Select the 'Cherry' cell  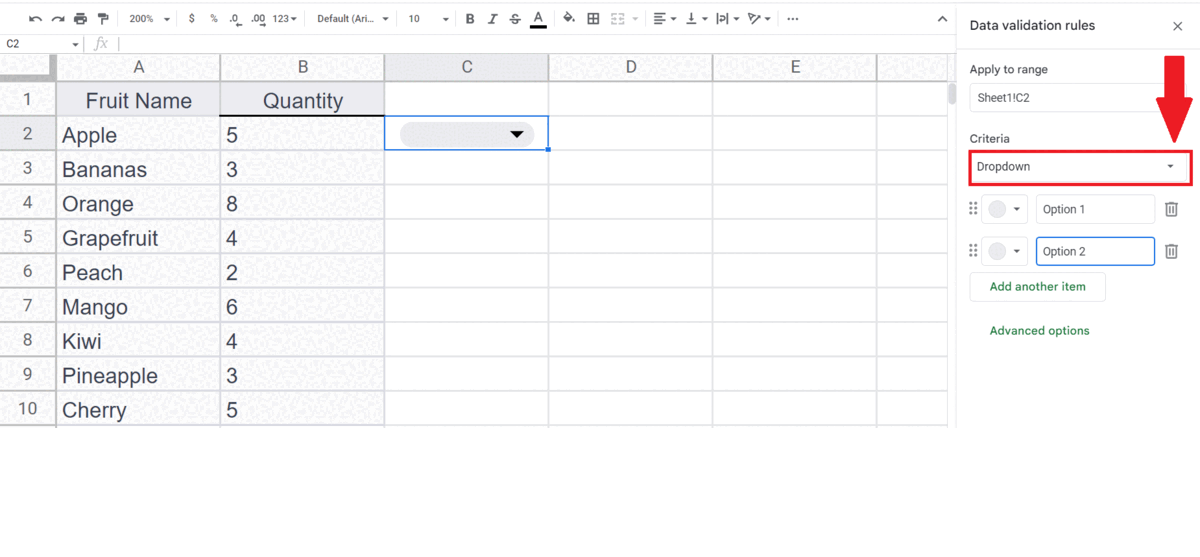point(138,409)
